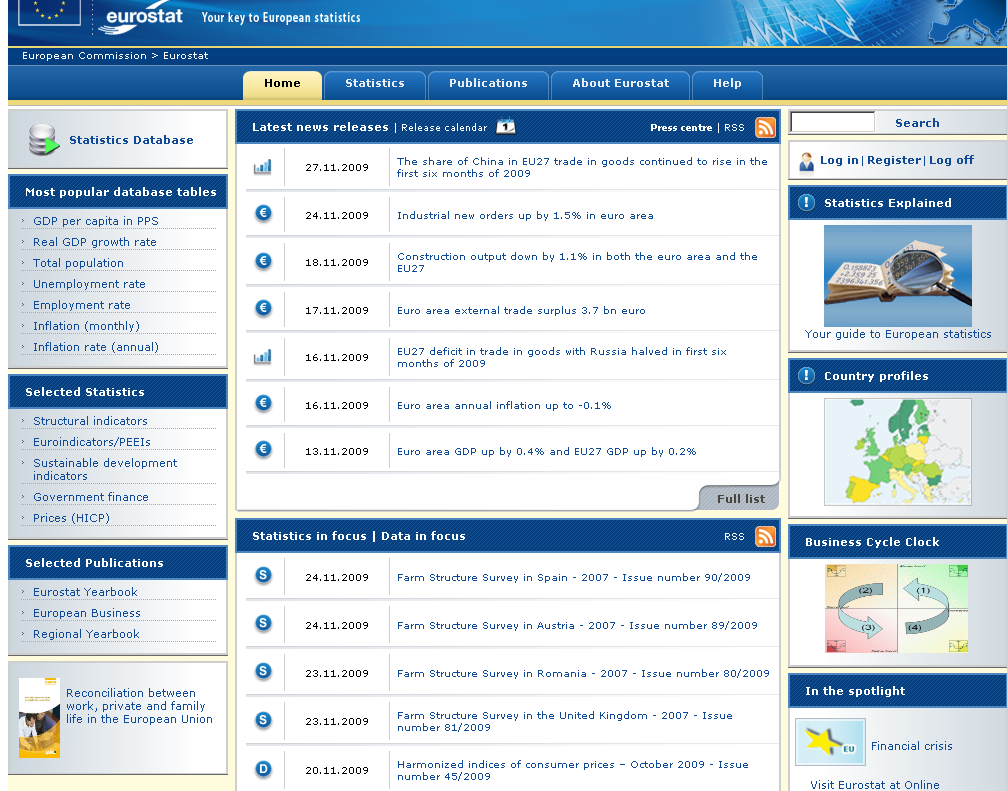This screenshot has width=1007, height=791.
Task: Click the chart icon beside the Russia trade deficit news
Action: [263, 357]
